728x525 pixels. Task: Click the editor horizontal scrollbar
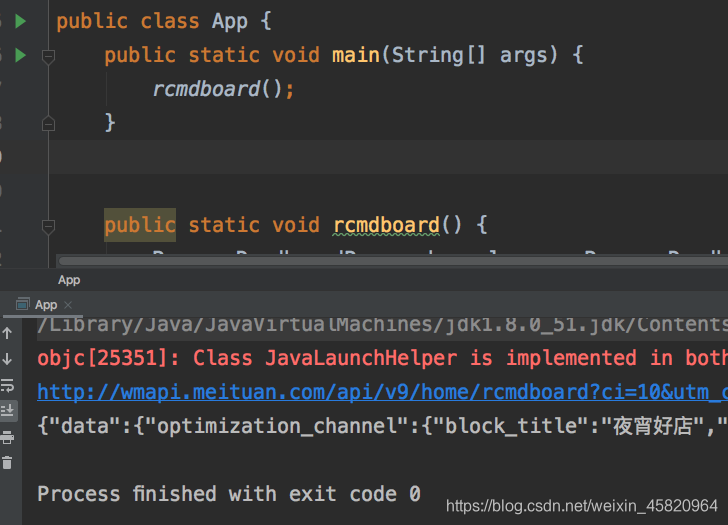click(x=392, y=261)
